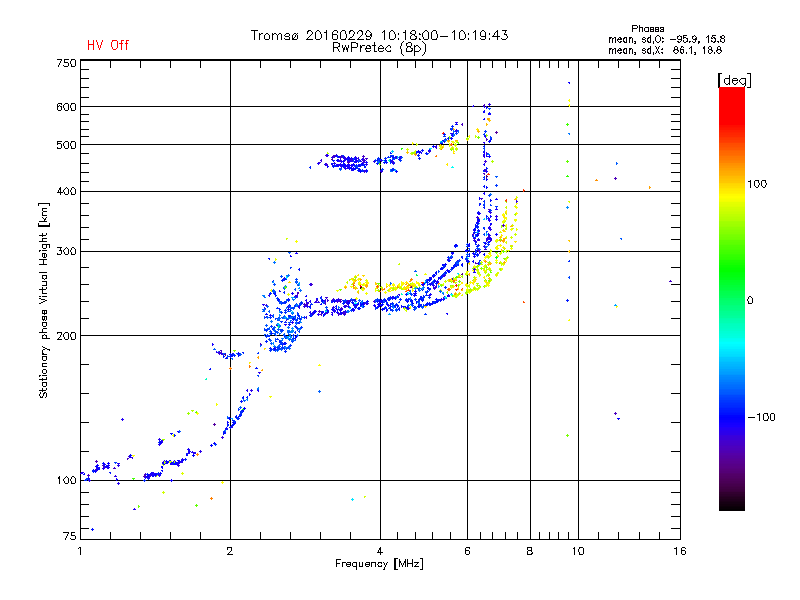Click the y-axis tick label "75"
Image resolution: width=800 pixels, height=600 pixels.
[70, 536]
